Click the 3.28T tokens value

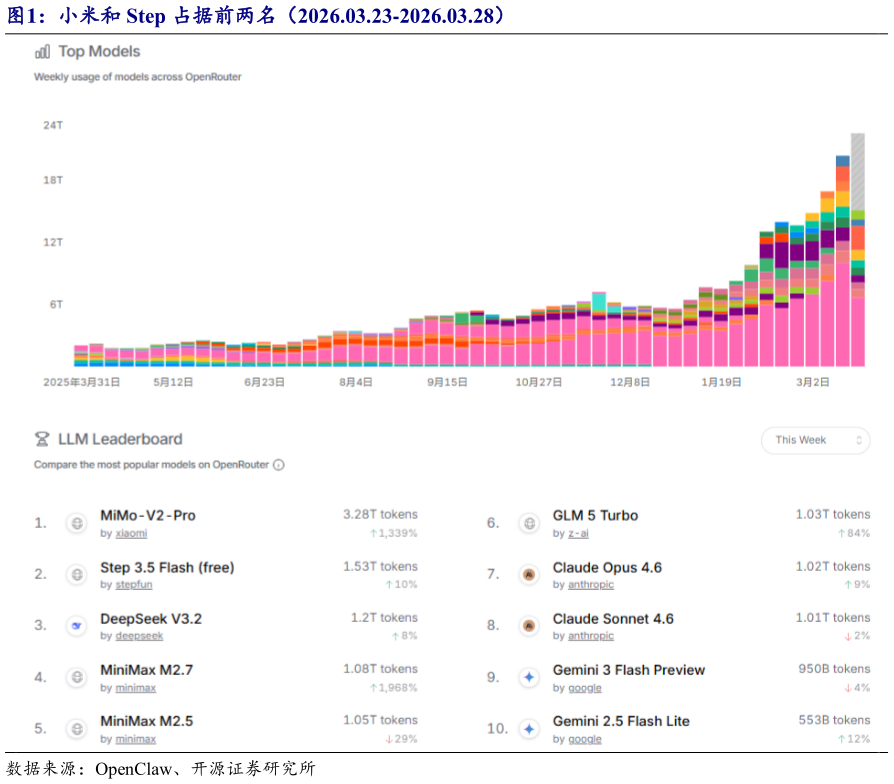[x=380, y=514]
